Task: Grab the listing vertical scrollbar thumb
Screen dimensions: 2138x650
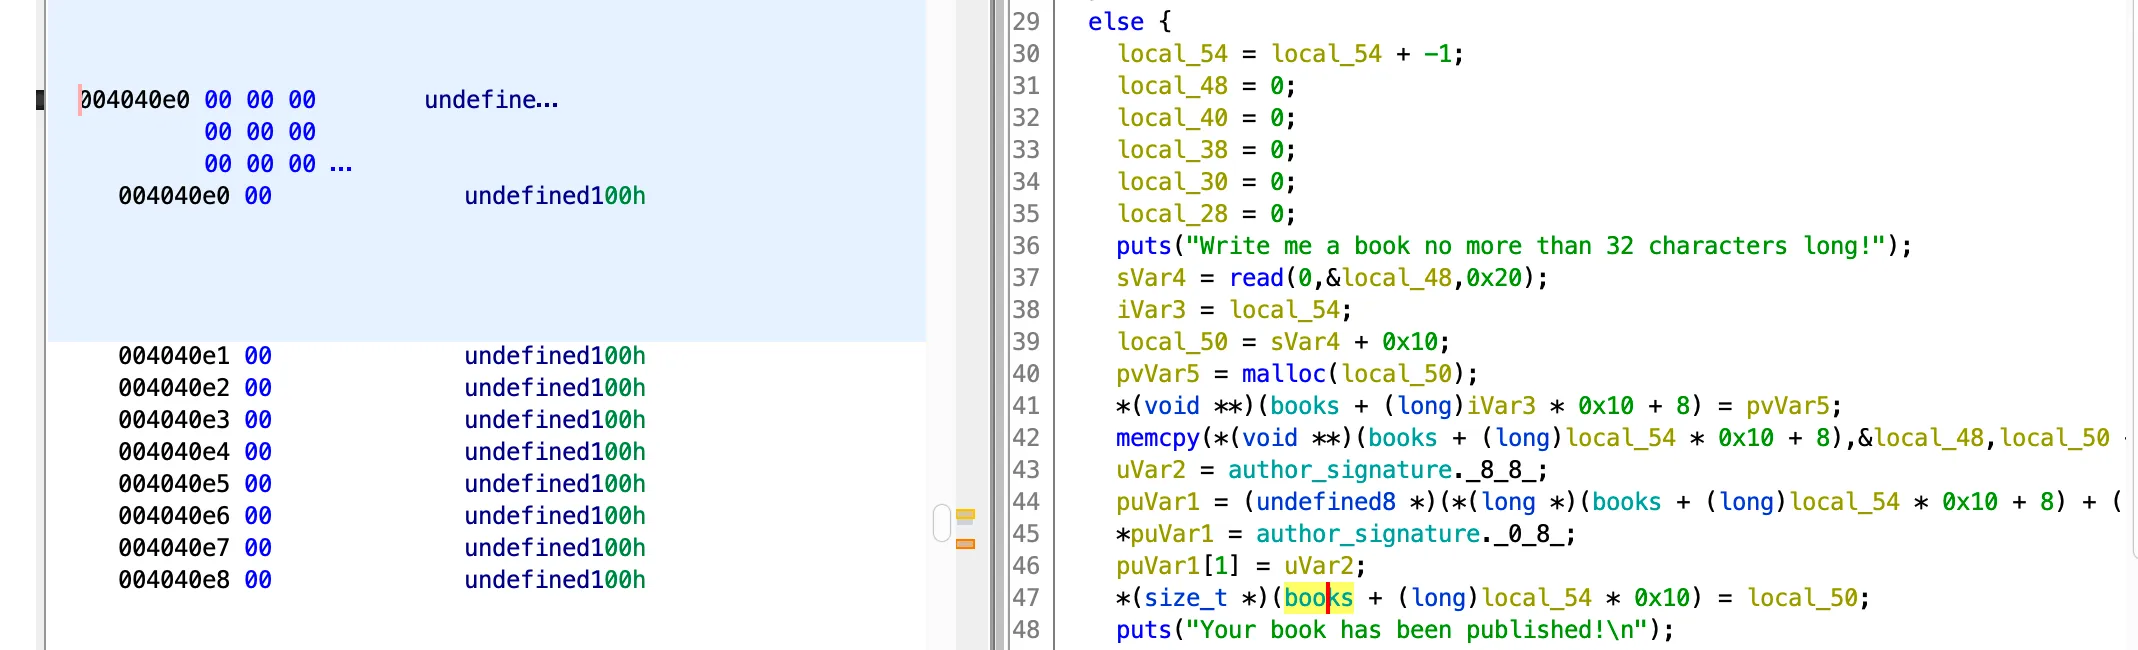Action: [x=941, y=523]
